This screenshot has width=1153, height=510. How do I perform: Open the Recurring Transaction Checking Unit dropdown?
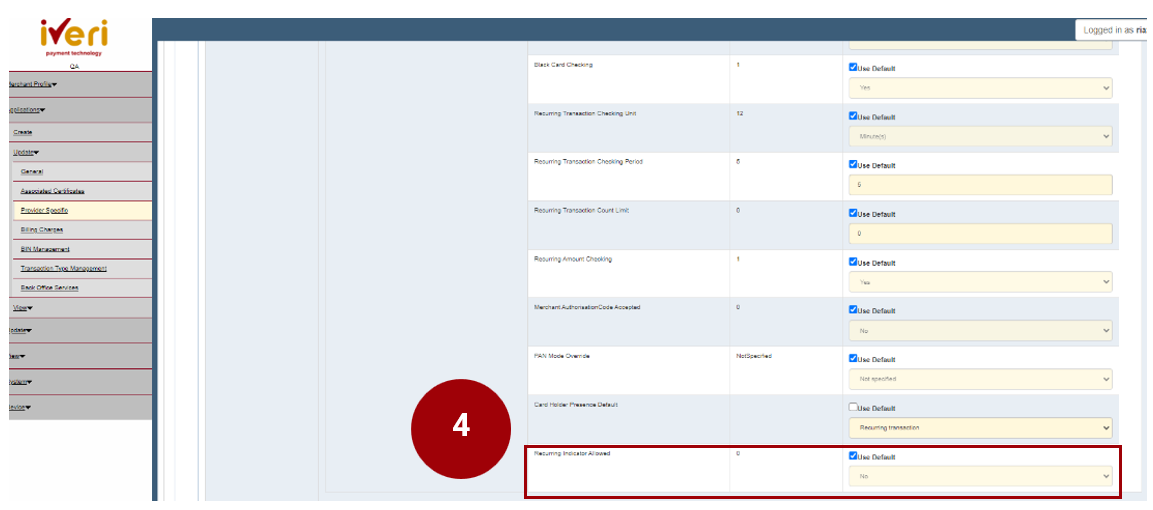[x=980, y=136]
